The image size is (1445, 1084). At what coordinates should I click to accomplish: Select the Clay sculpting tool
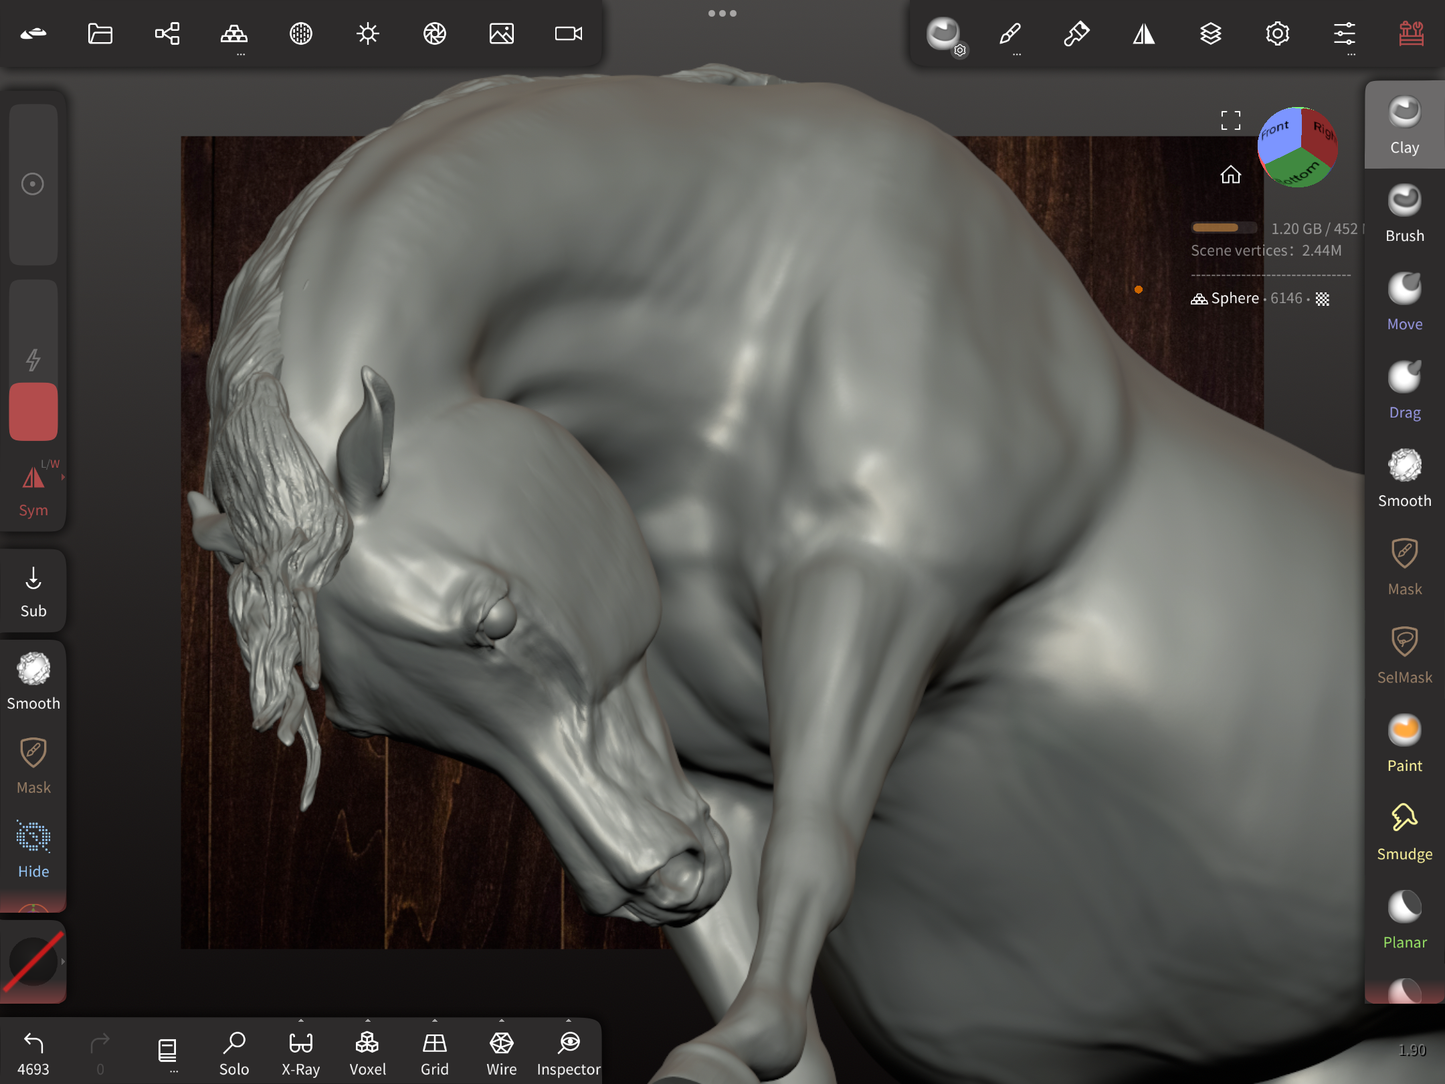pyautogui.click(x=1404, y=125)
